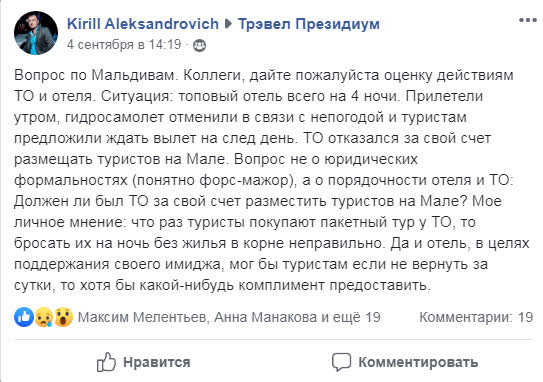543x382 pixels.
Task: Click the sad crying reaction emoji
Action: coord(44,317)
